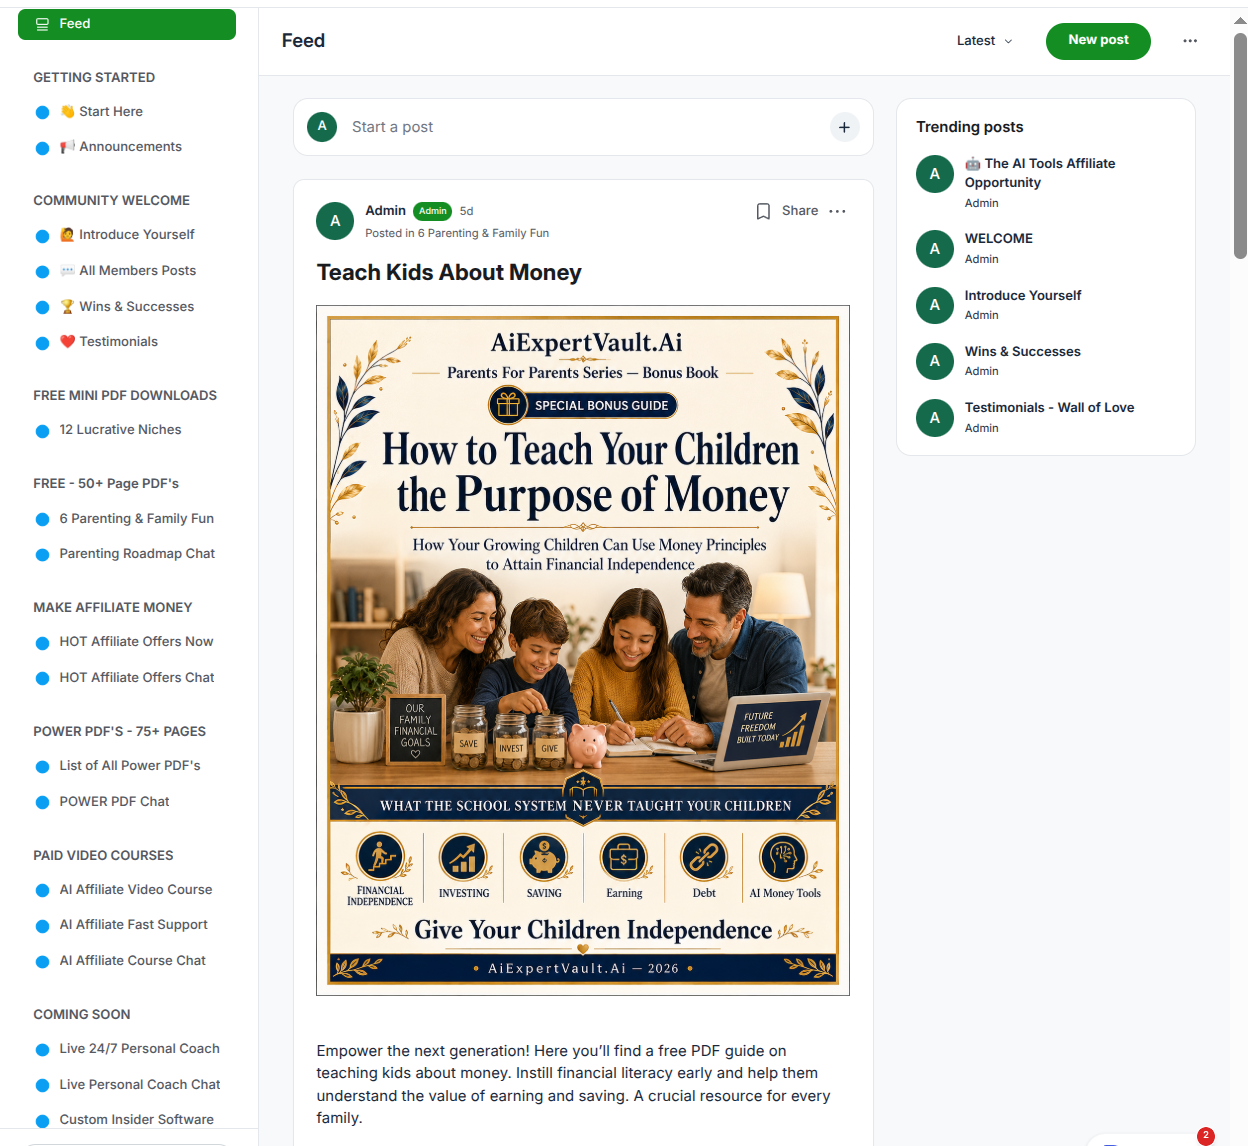Click avatar beside AI Tools Affiliate Opportunity
The height and width of the screenshot is (1146, 1248).
point(935,174)
